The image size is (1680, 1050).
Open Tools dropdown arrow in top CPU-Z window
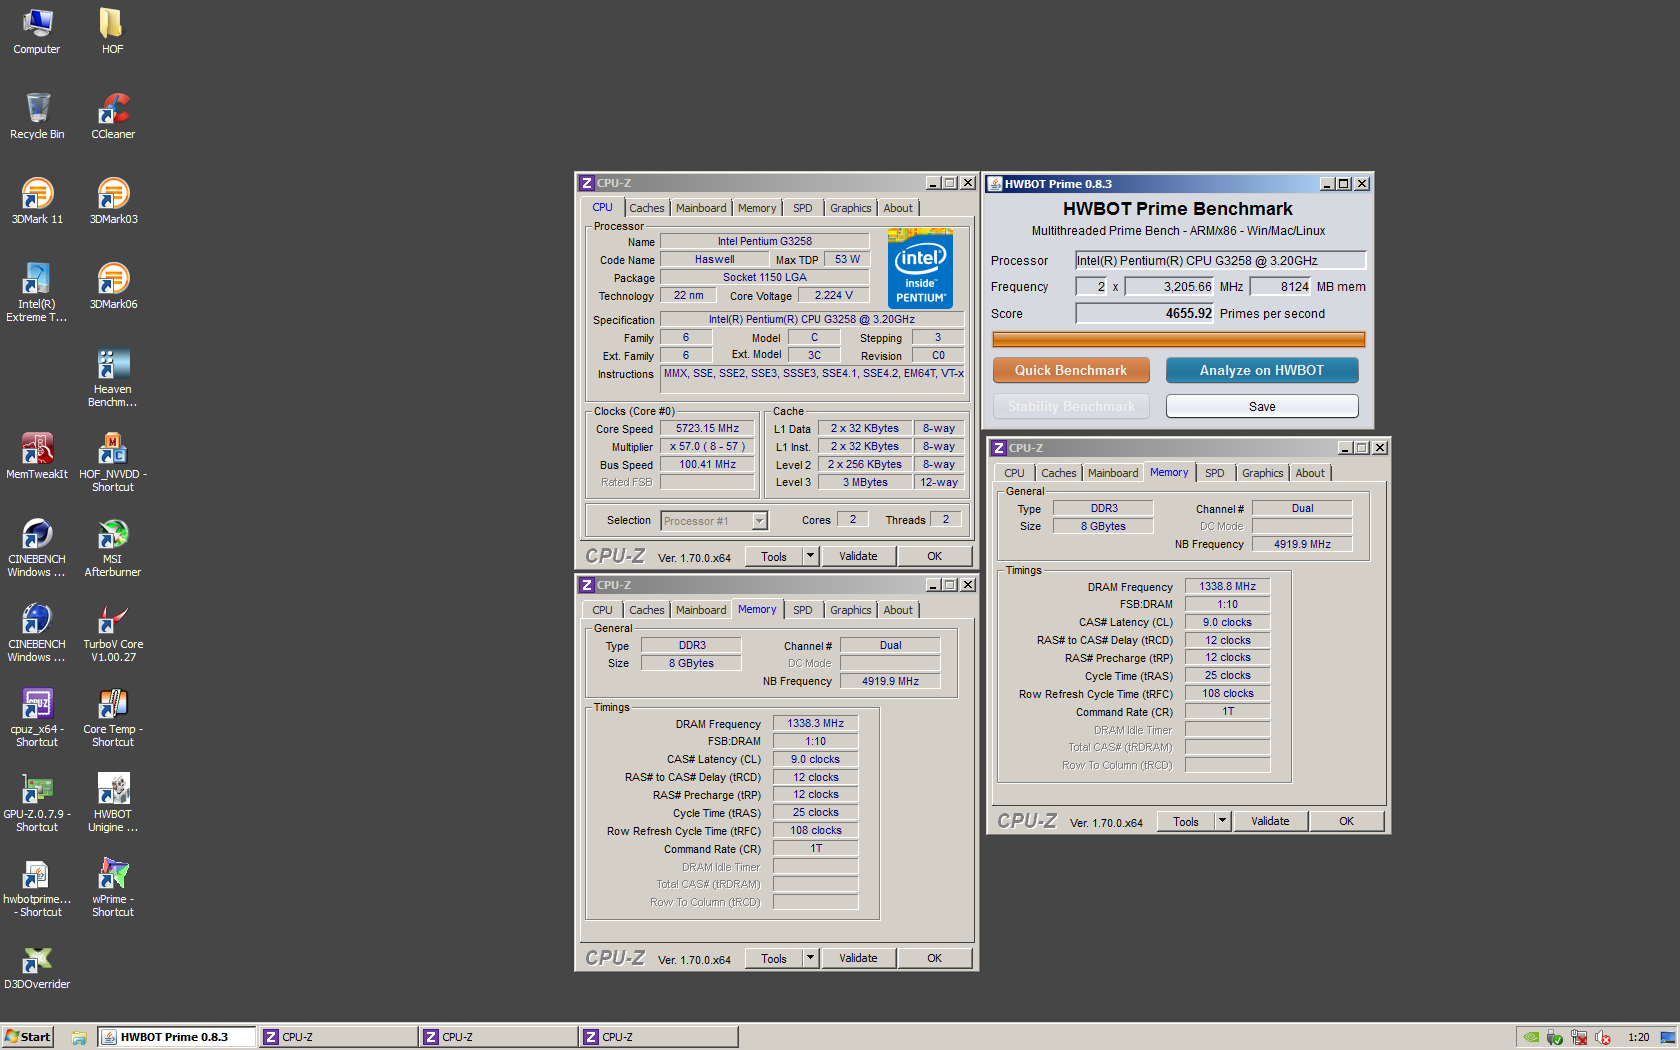(811, 556)
